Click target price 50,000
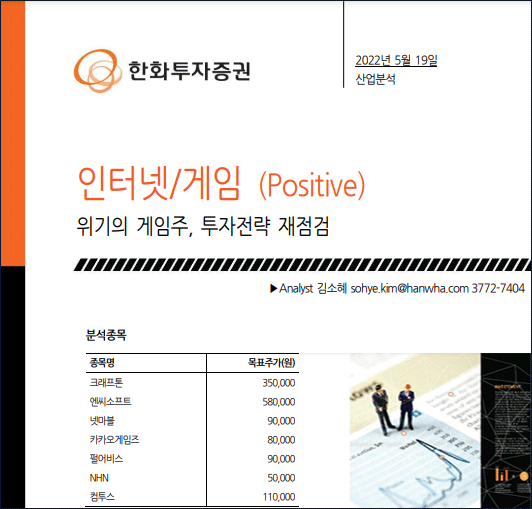This screenshot has height=509, width=532. click(281, 478)
